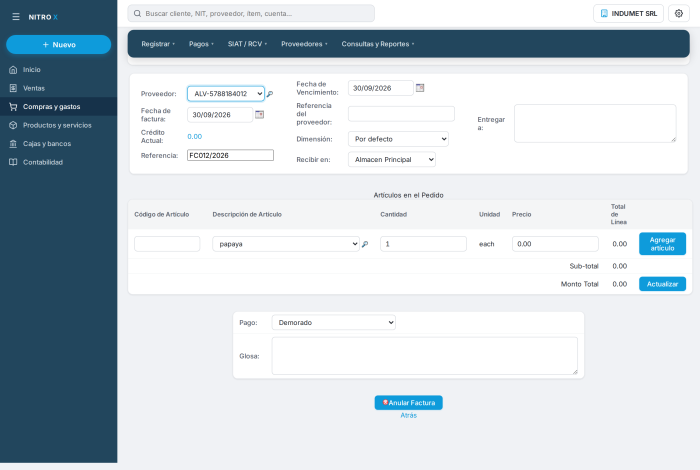Click the Anular Factura button
The image size is (700, 470).
[x=408, y=403]
